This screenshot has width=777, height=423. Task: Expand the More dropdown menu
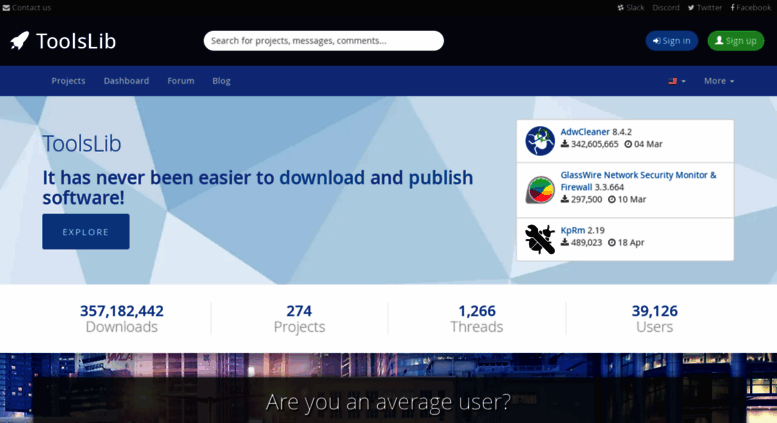pos(719,81)
